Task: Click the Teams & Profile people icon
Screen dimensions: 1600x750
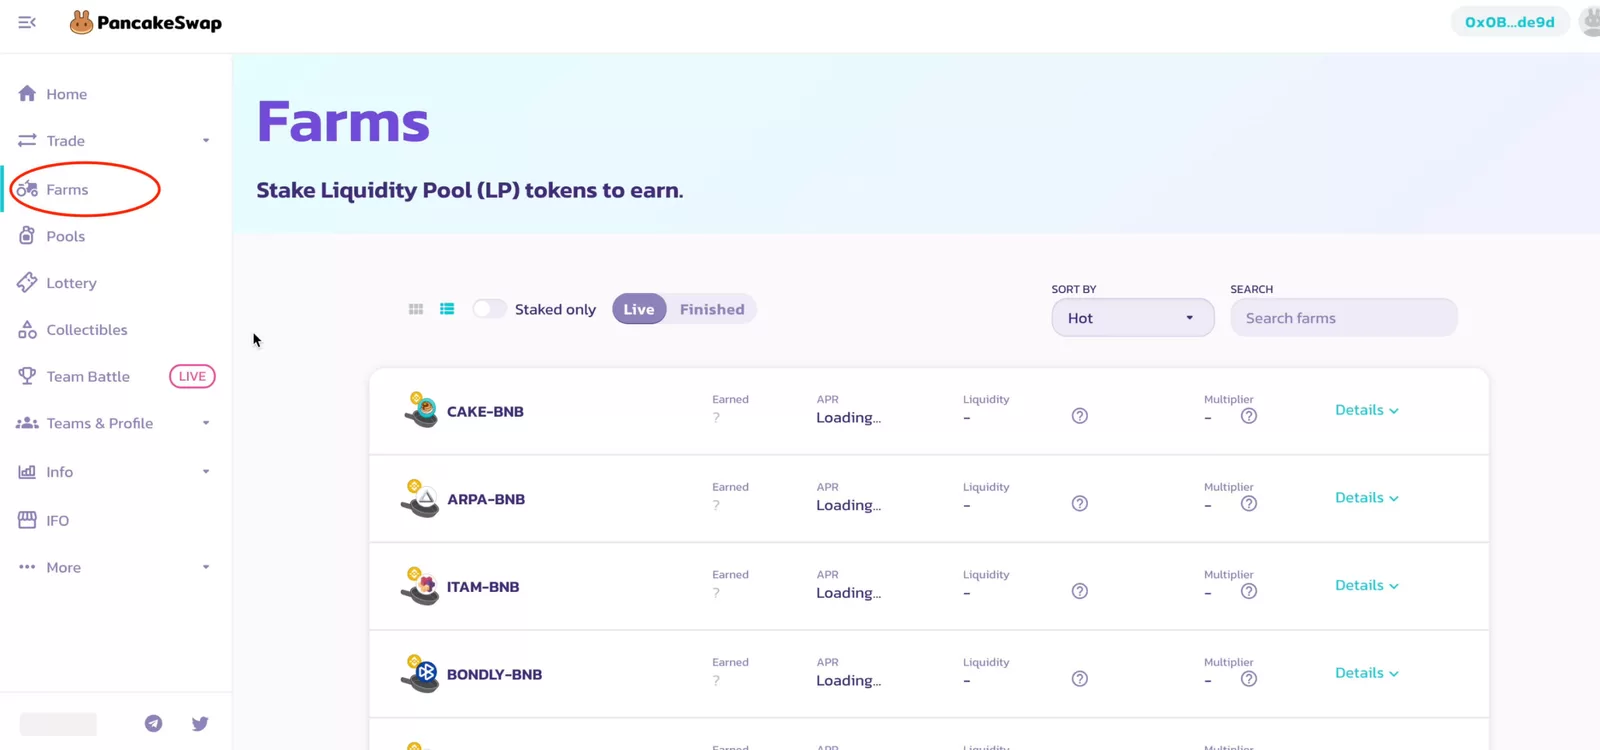Action: [27, 423]
